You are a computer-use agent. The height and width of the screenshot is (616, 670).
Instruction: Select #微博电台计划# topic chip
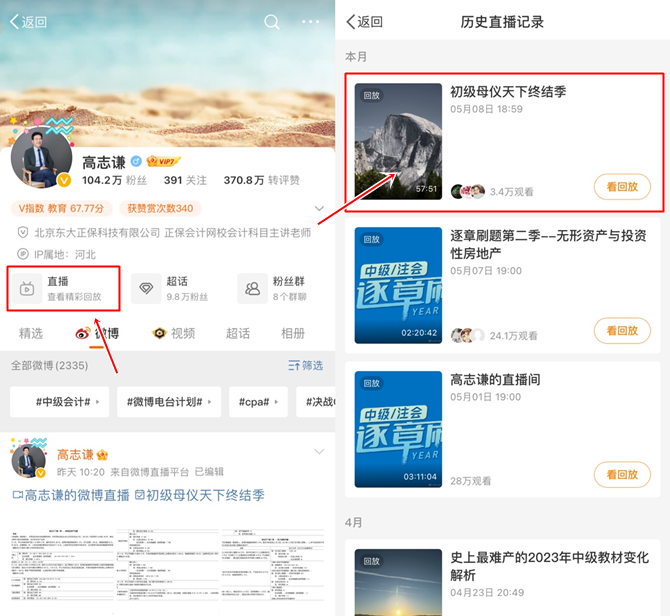click(x=169, y=402)
